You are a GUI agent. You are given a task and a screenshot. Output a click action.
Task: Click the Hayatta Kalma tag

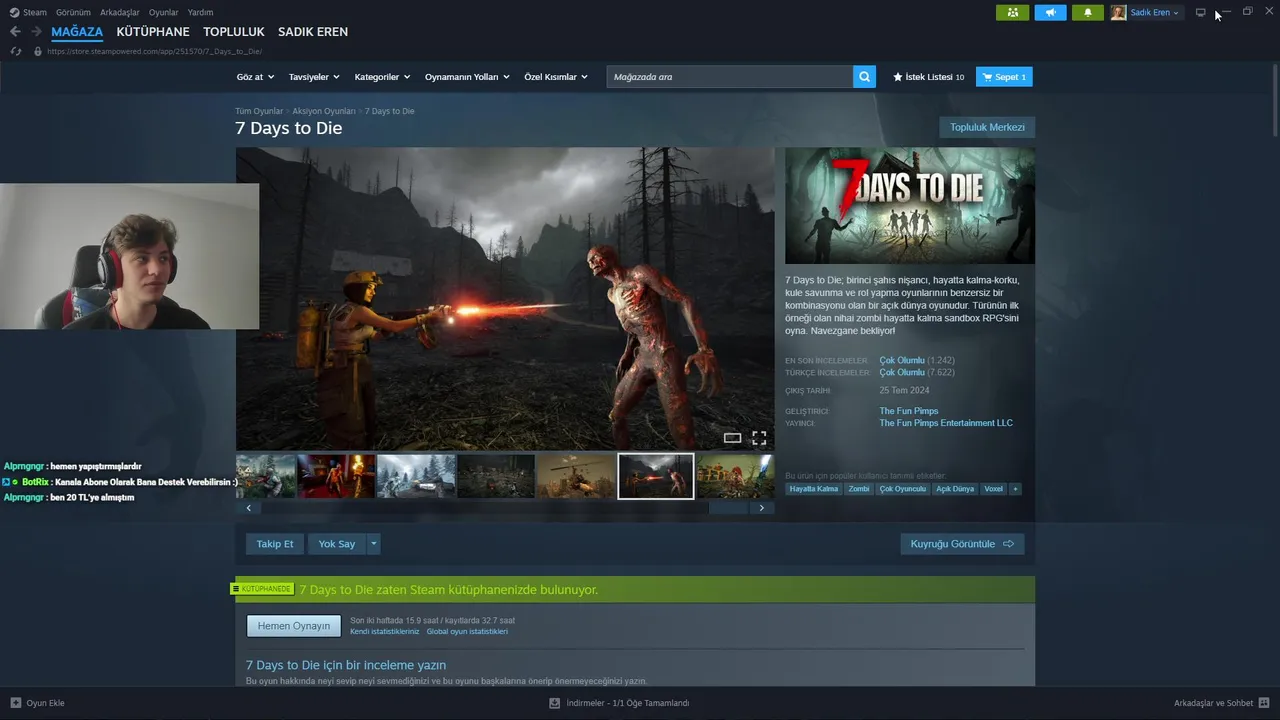(x=814, y=489)
